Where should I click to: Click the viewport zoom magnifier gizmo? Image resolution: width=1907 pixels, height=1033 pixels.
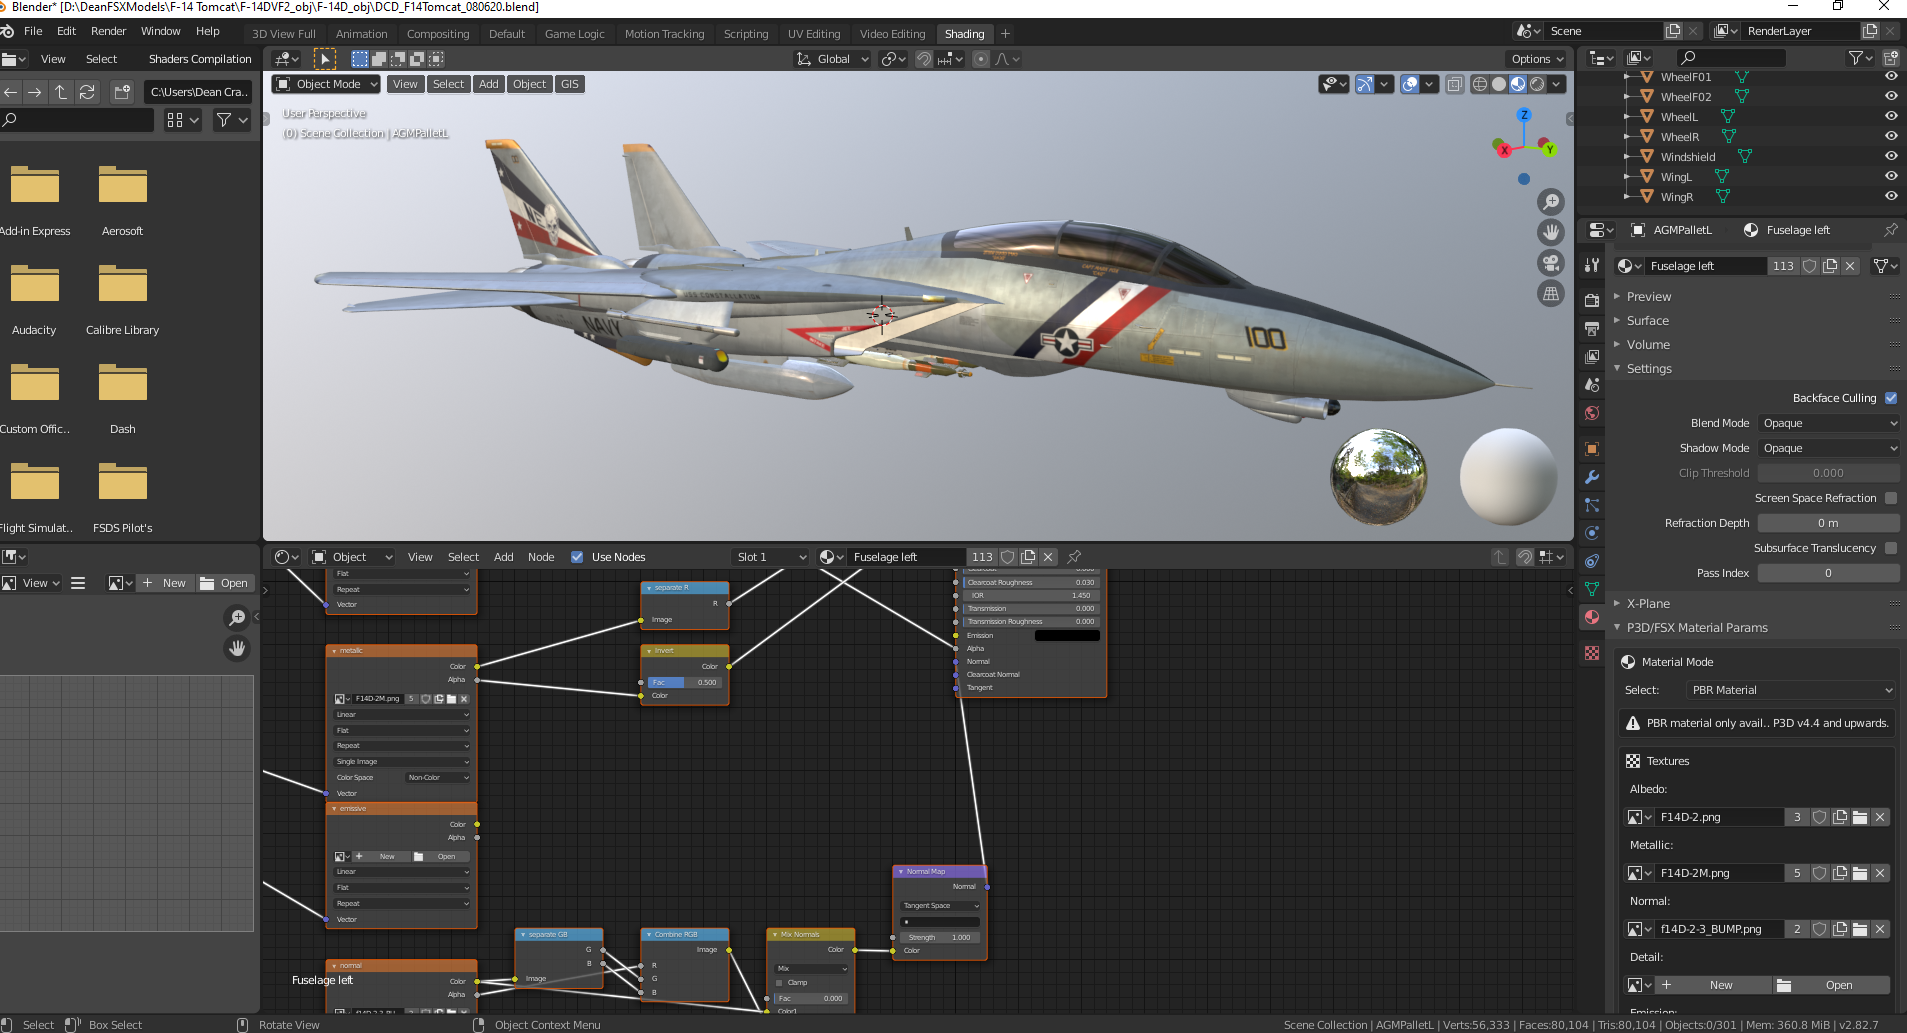pyautogui.click(x=1551, y=202)
